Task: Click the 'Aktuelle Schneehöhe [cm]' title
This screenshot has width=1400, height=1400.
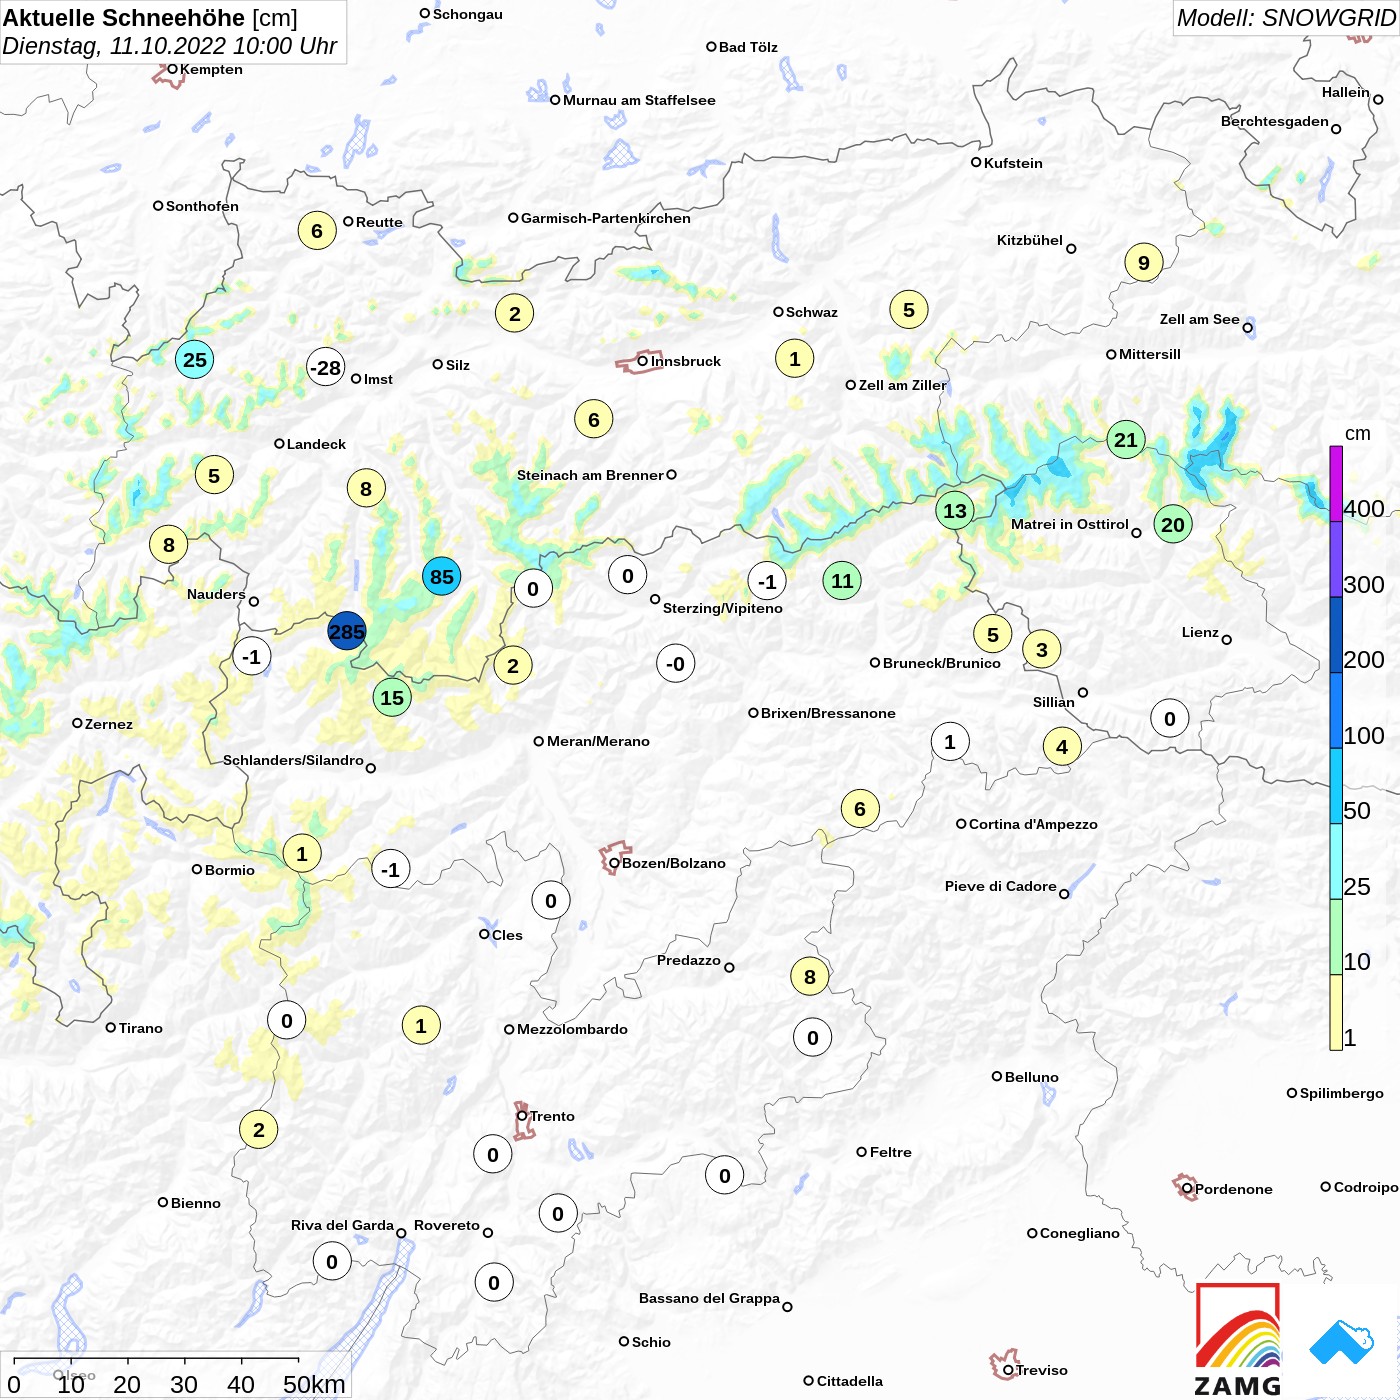Action: (150, 18)
